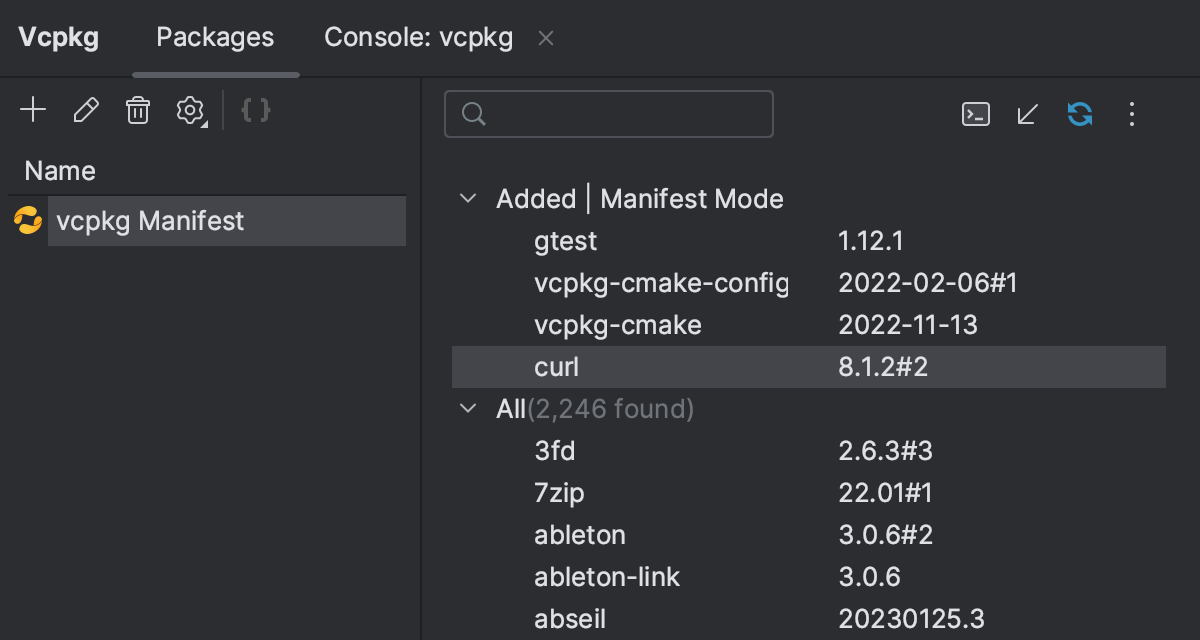The width and height of the screenshot is (1200, 640).
Task: Click the plus icon to add vcpkg repository
Action: pyautogui.click(x=33, y=110)
